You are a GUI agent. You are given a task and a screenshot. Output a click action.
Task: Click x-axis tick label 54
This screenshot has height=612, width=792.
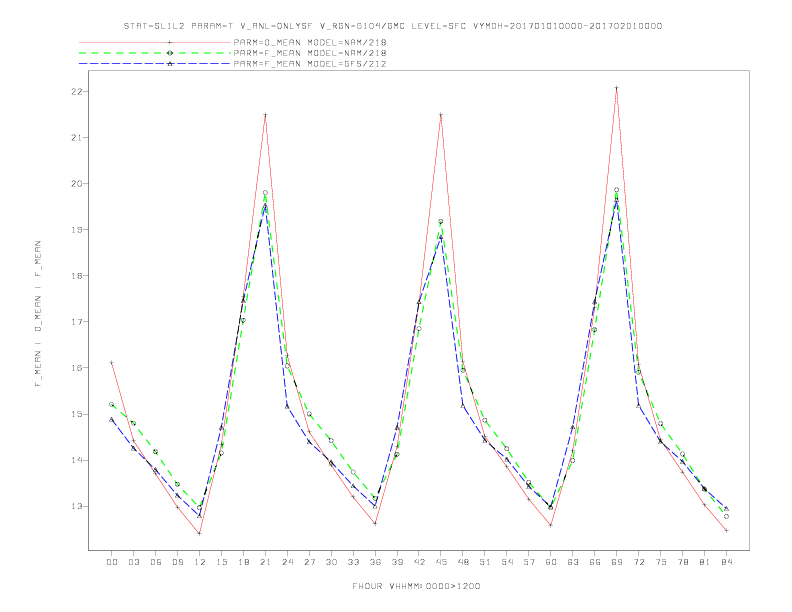(x=507, y=562)
